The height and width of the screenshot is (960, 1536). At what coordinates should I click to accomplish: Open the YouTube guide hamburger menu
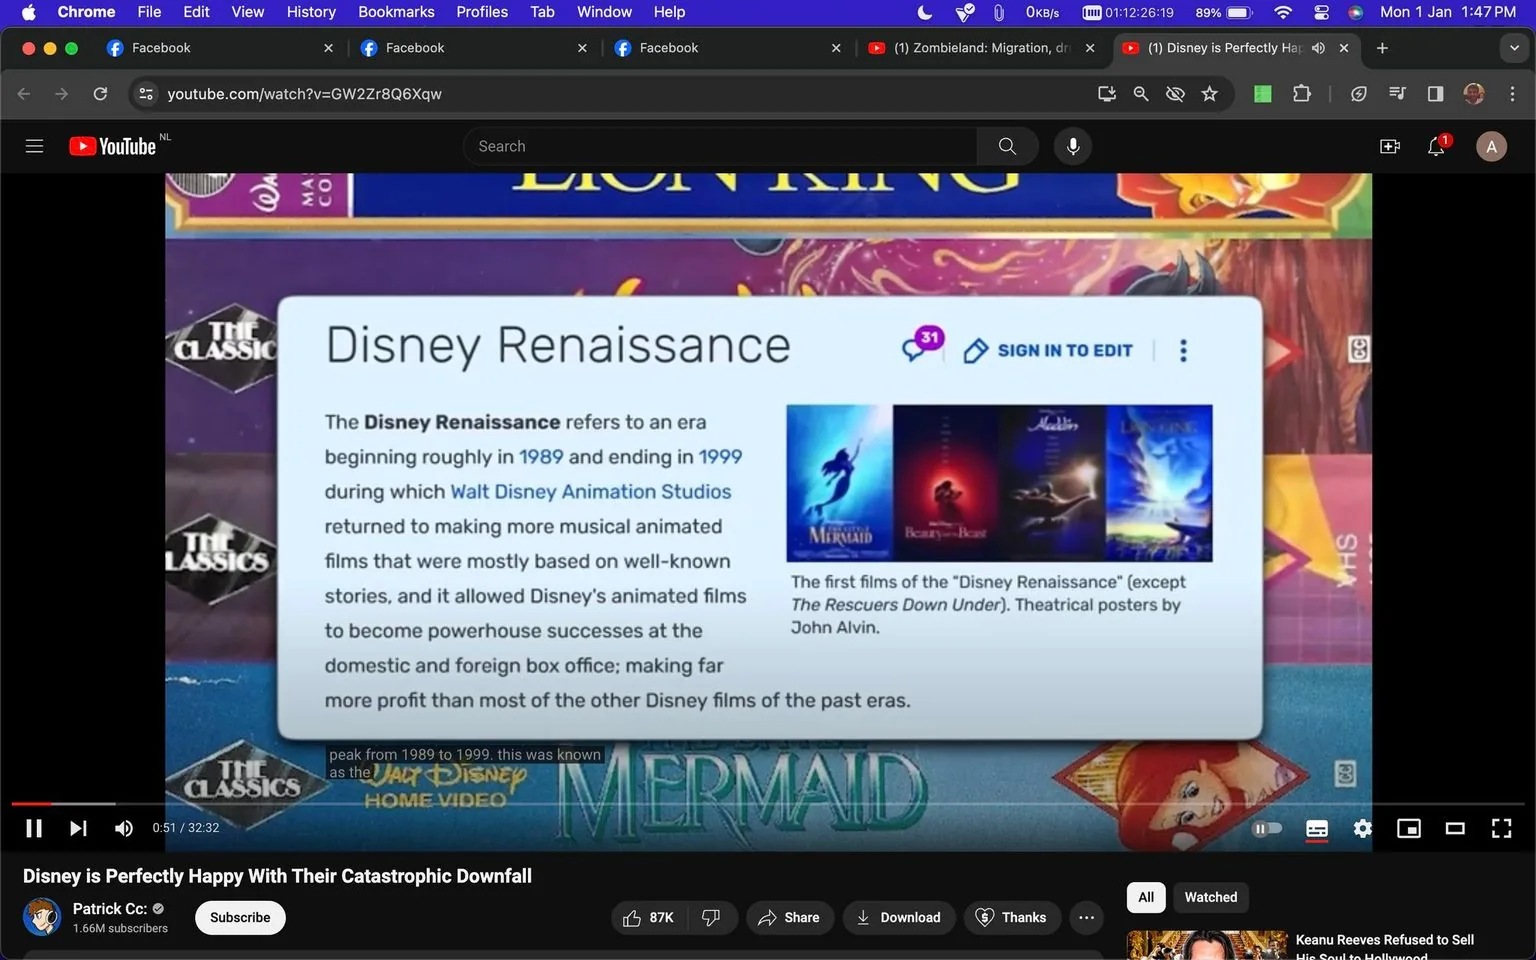click(34, 146)
